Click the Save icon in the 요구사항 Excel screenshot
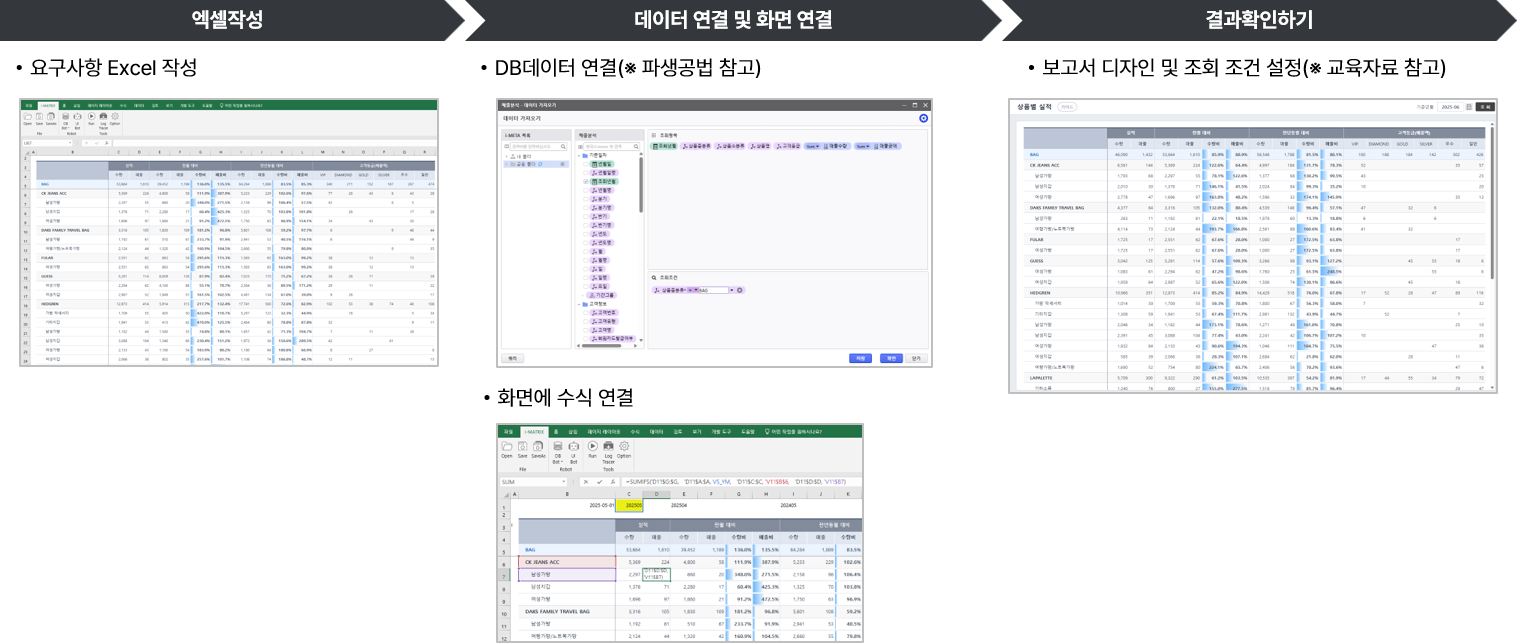This screenshot has width=1517, height=643. pyautogui.click(x=39, y=116)
